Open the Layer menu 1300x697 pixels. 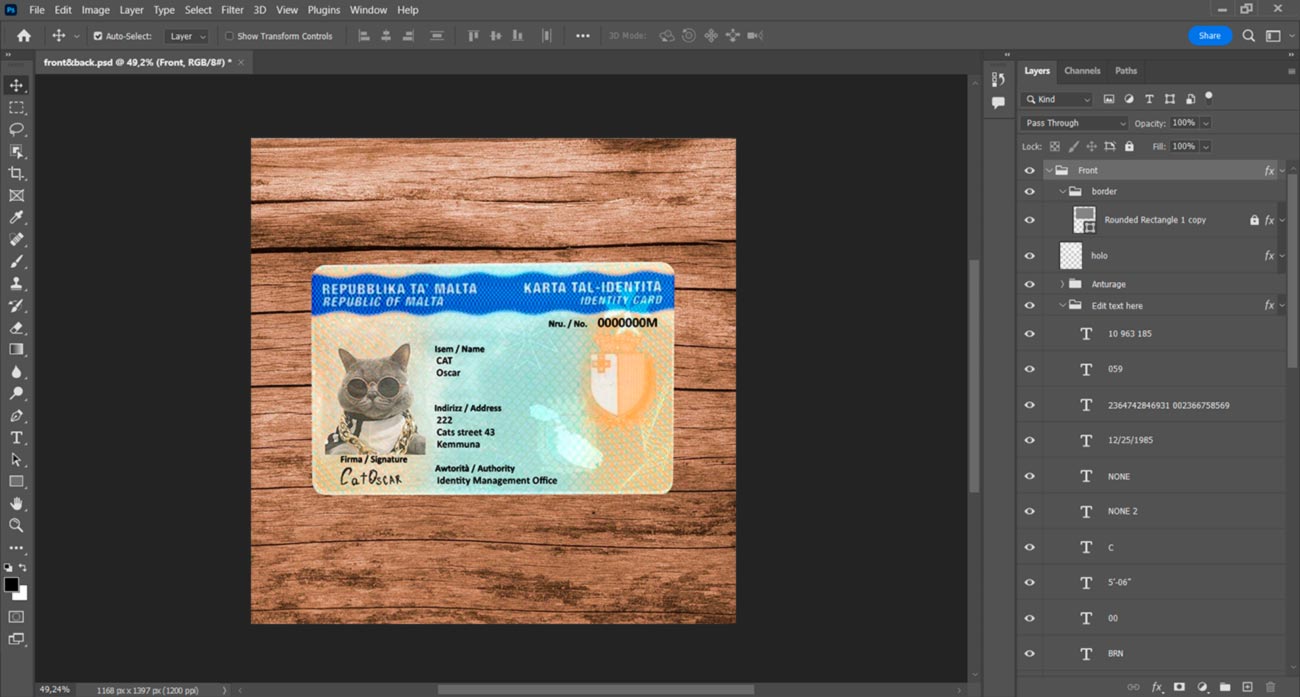click(131, 10)
